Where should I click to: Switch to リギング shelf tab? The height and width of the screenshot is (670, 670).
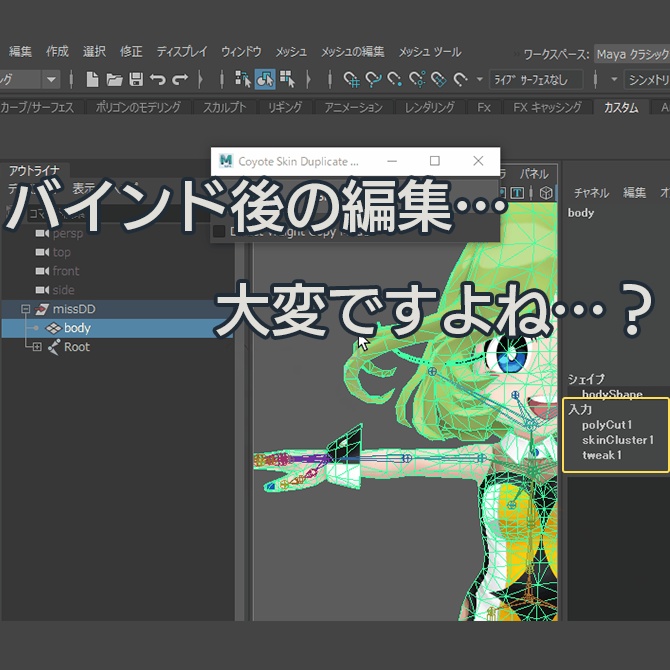[x=285, y=107]
